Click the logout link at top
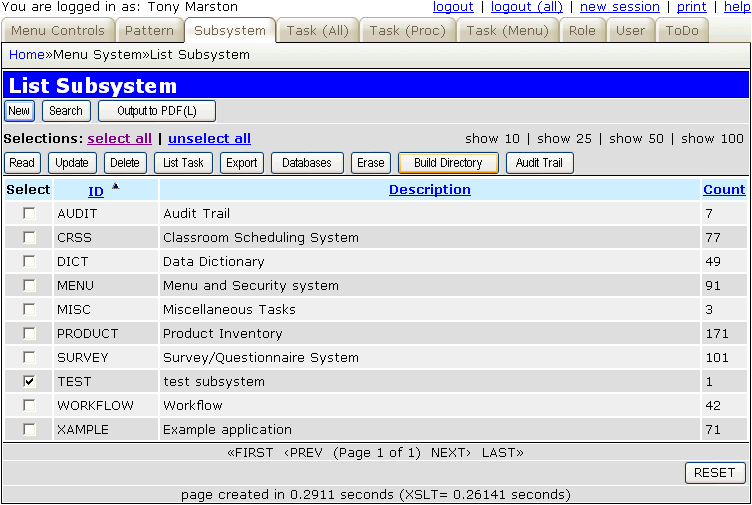Image resolution: width=752 pixels, height=505 pixels. [x=453, y=7]
